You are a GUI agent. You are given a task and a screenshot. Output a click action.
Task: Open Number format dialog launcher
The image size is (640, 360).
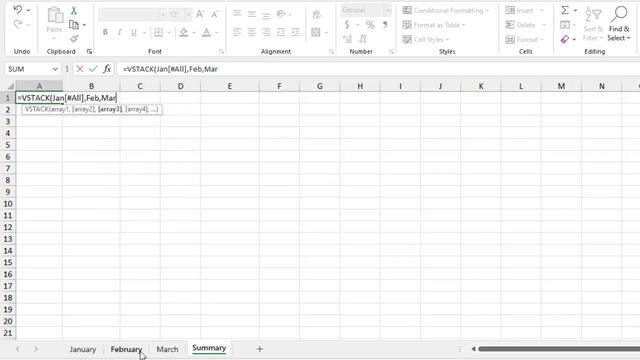point(391,52)
